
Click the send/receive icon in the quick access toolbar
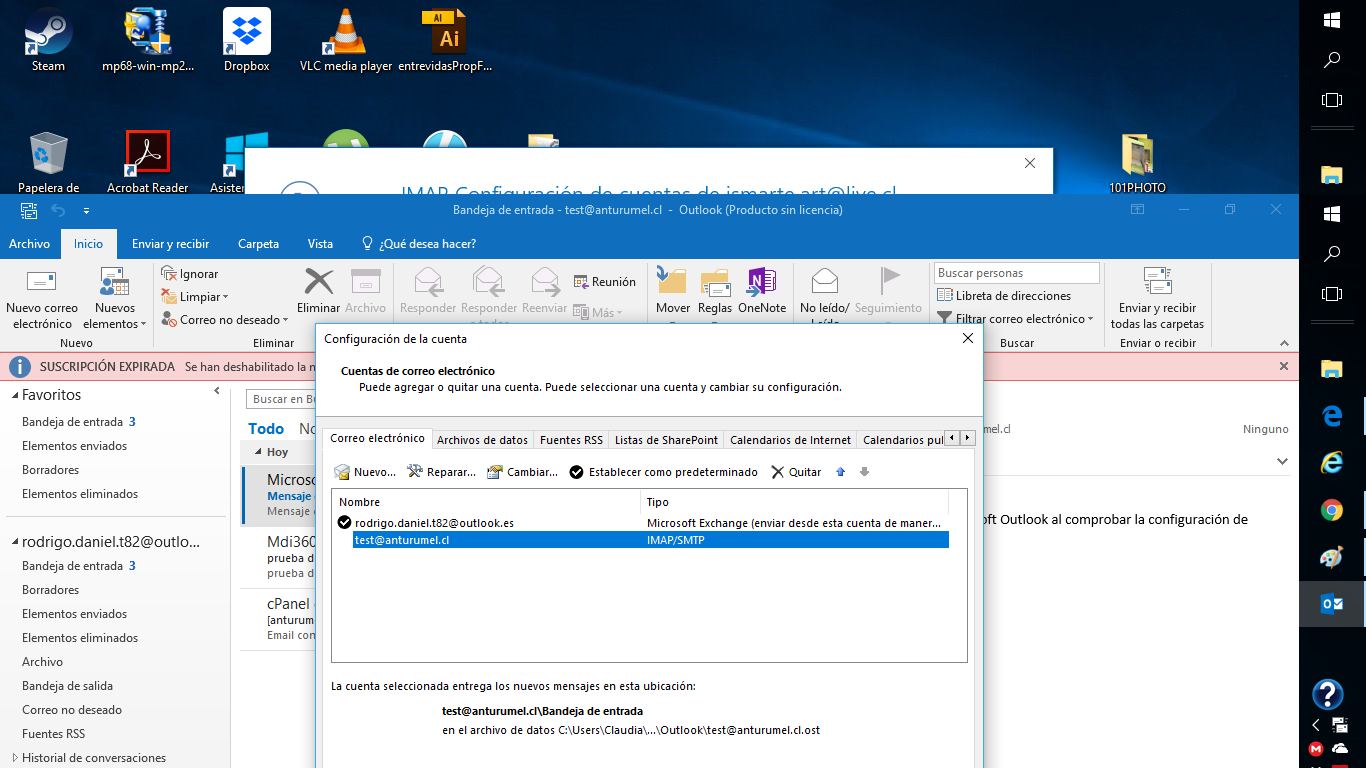click(x=29, y=210)
